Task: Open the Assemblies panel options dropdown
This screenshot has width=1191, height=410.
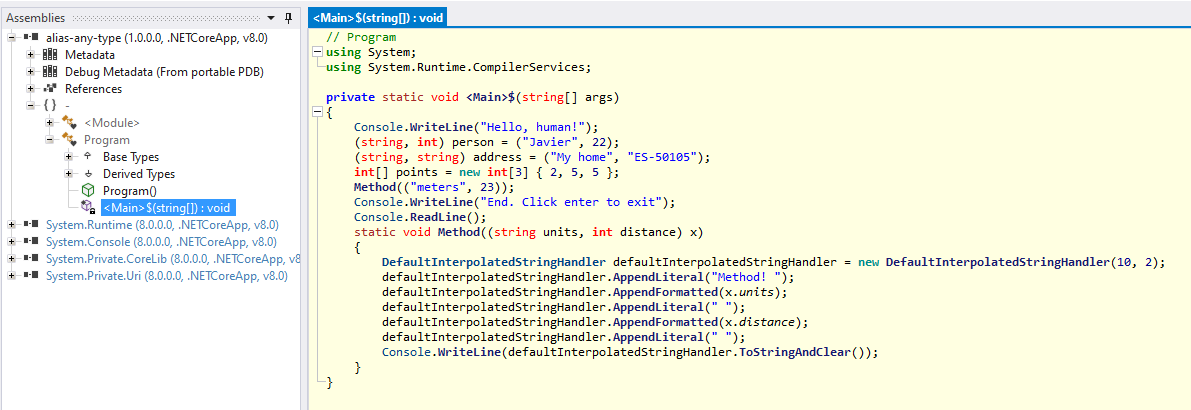Action: 272,17
